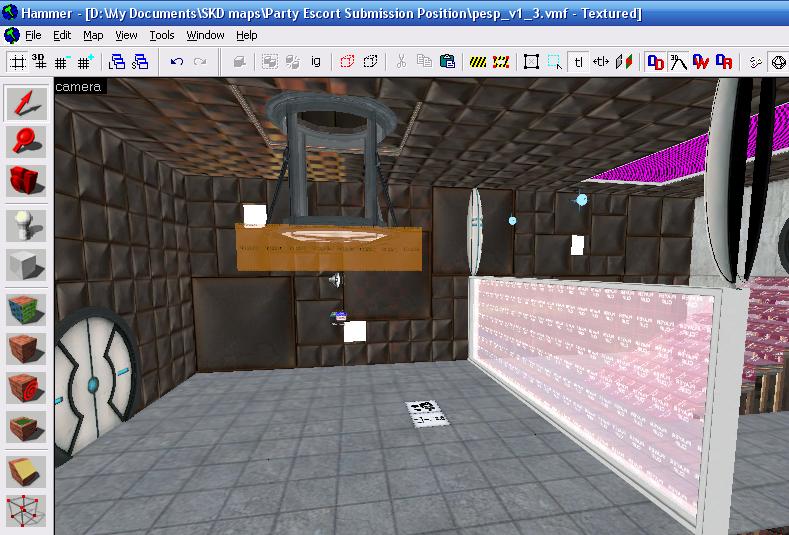Toggle auto visgroups 'Oa' icon

tap(724, 62)
